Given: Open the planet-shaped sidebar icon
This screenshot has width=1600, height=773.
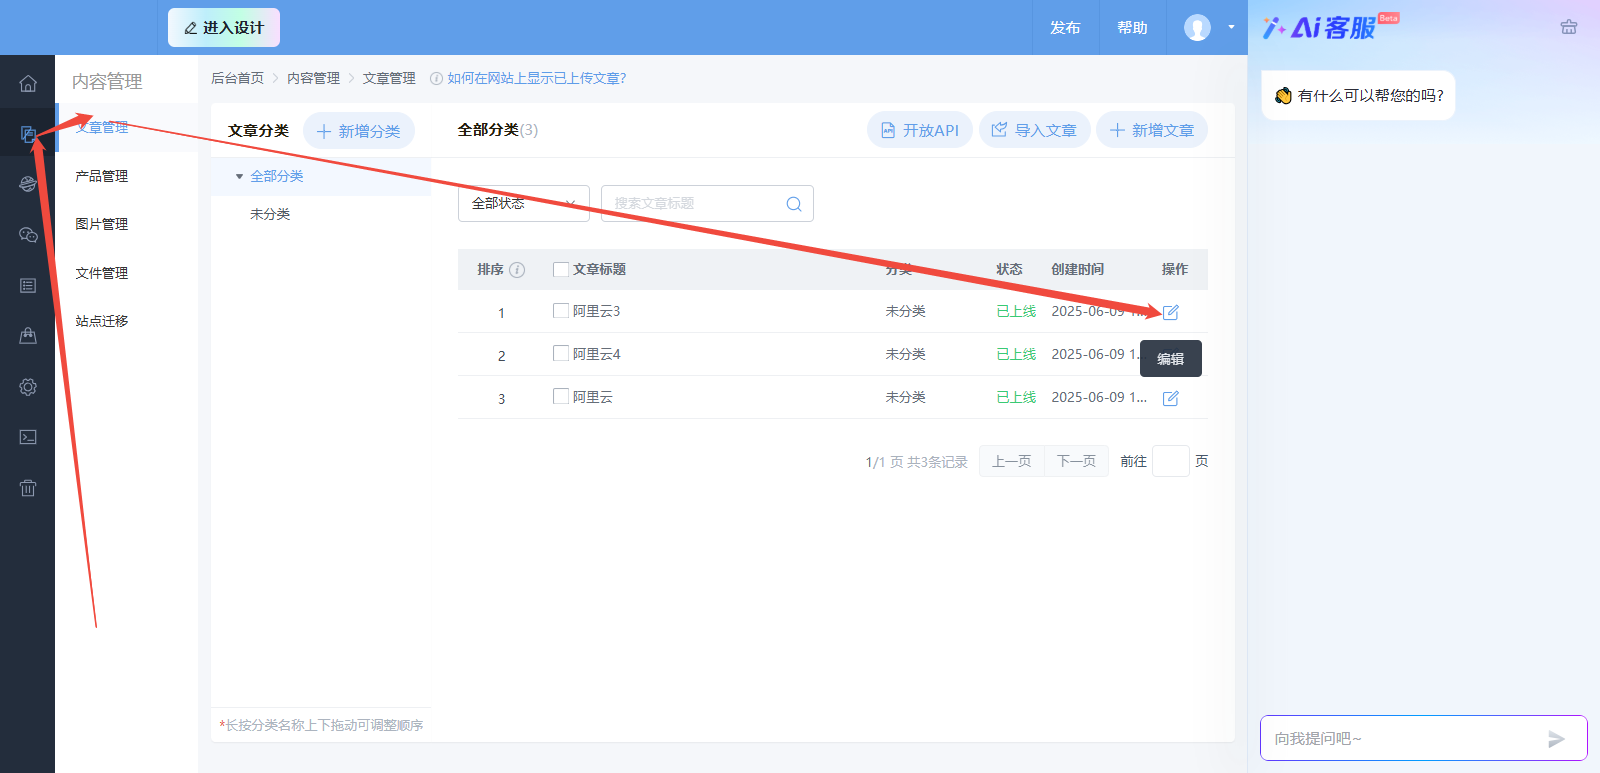Looking at the screenshot, I should click(28, 184).
